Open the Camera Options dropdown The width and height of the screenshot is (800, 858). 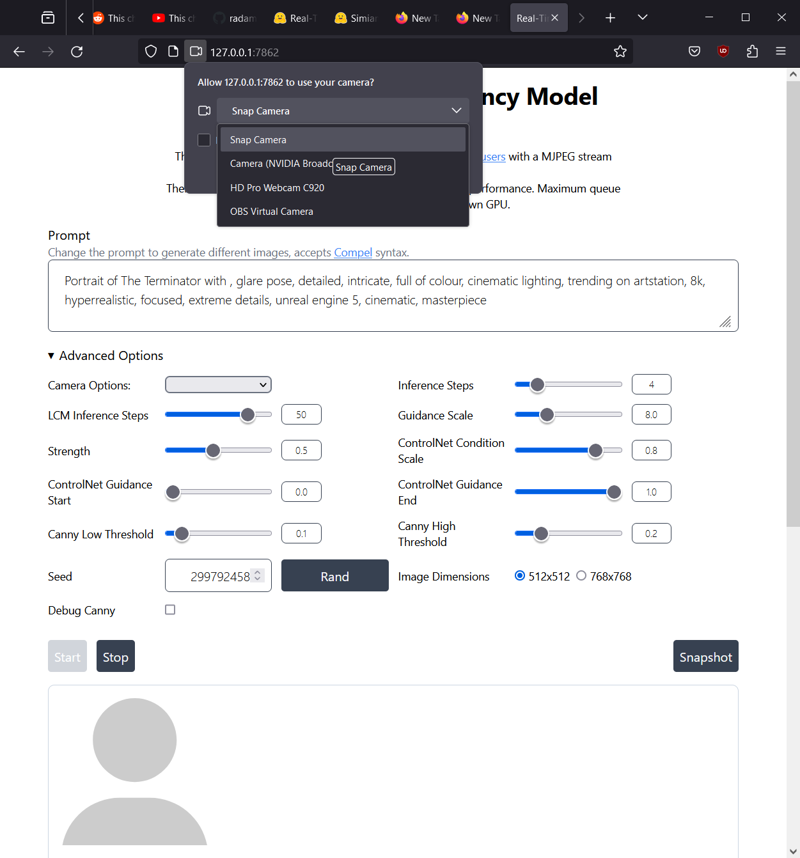click(x=218, y=385)
